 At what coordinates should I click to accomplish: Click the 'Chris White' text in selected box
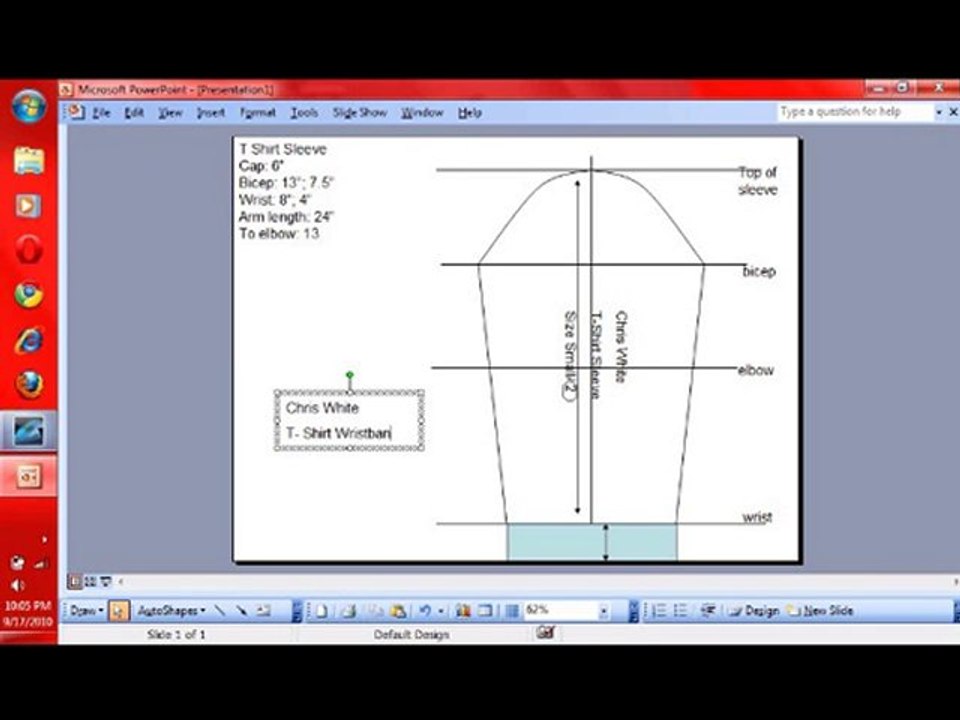point(322,408)
